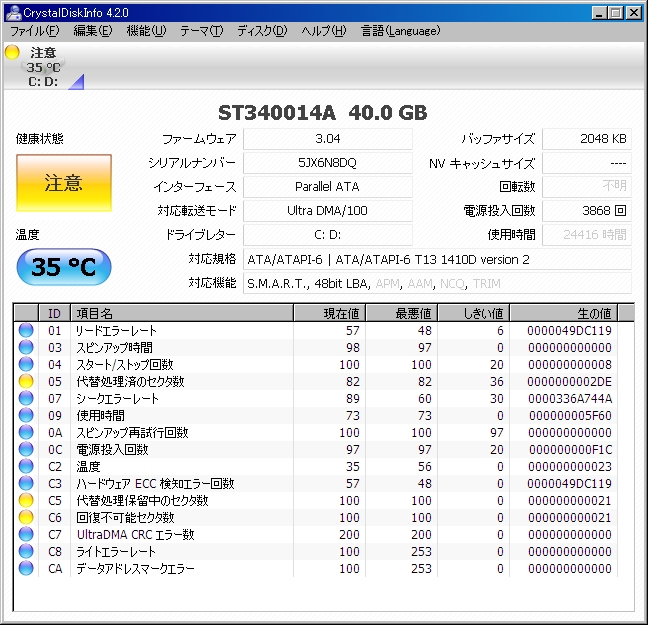
Task: Open the テーマ(T) menu
Action: 202,31
